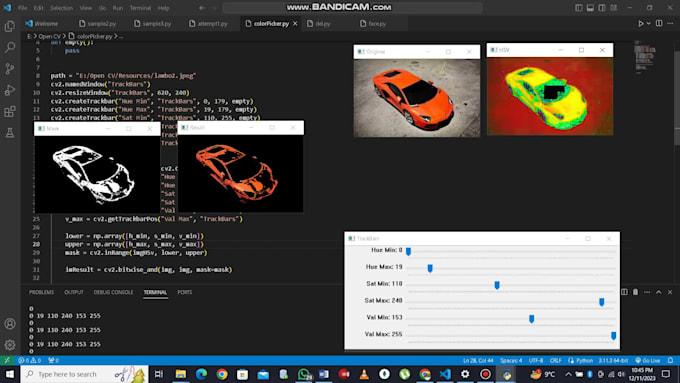This screenshot has height=383, width=680.
Task: Open the Terminal menu
Action: [x=140, y=8]
